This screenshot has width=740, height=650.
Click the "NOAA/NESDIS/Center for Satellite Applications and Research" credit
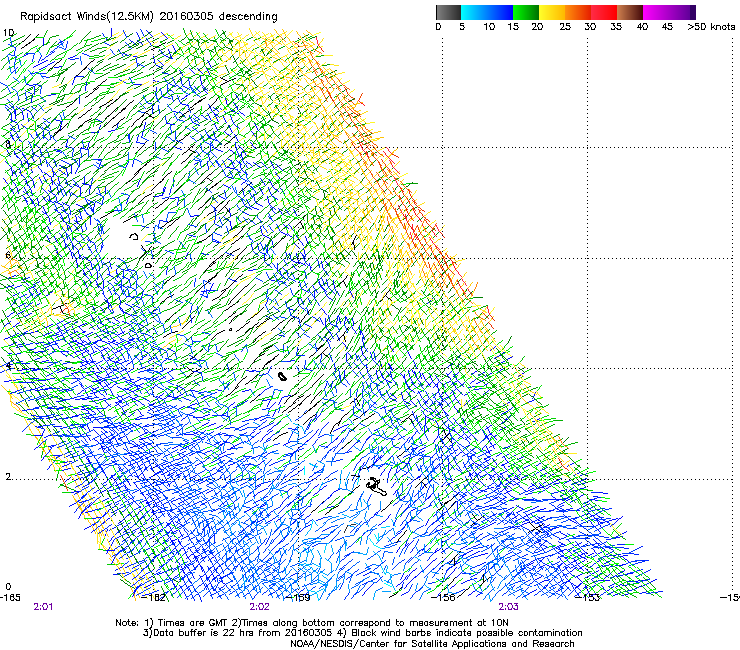coord(432,644)
